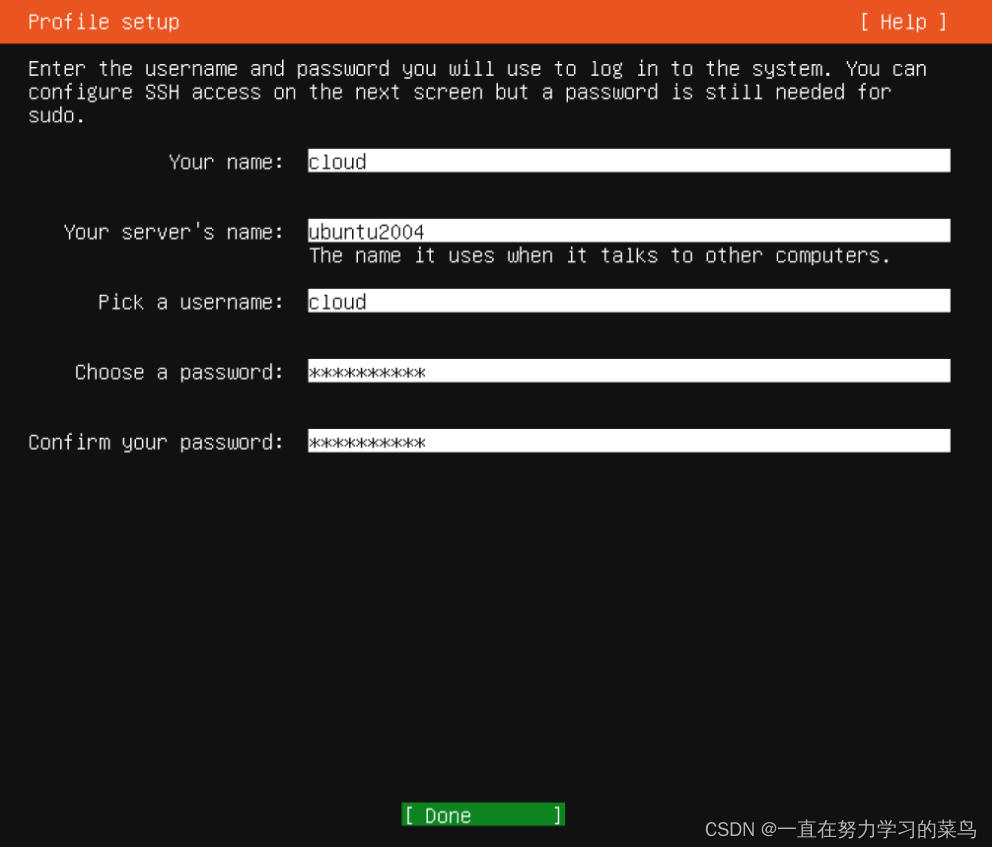Click the instruction paragraph about SSH access
The height and width of the screenshot is (849, 993).
point(478,92)
